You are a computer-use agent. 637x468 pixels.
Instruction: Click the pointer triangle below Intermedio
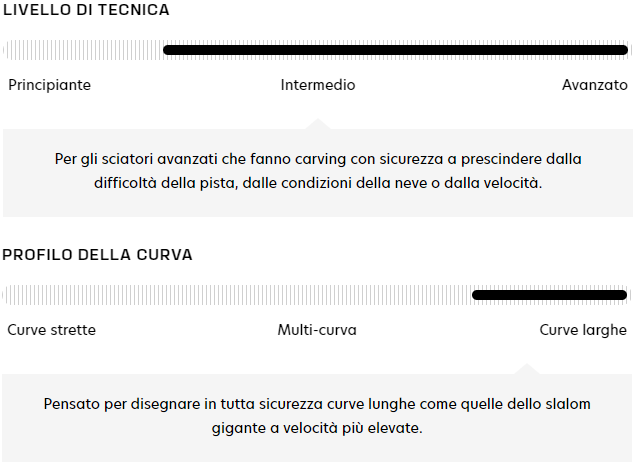[318, 124]
